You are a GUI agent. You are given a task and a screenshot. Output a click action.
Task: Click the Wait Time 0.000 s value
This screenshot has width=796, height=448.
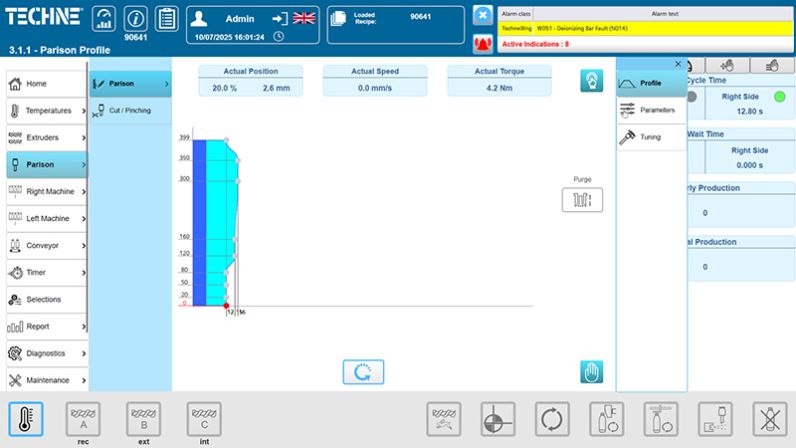point(749,165)
